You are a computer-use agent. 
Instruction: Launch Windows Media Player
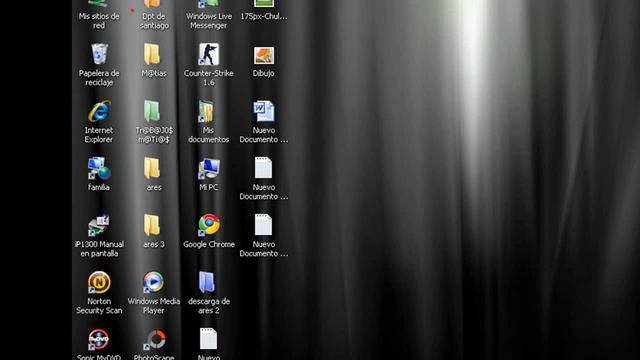tap(153, 282)
